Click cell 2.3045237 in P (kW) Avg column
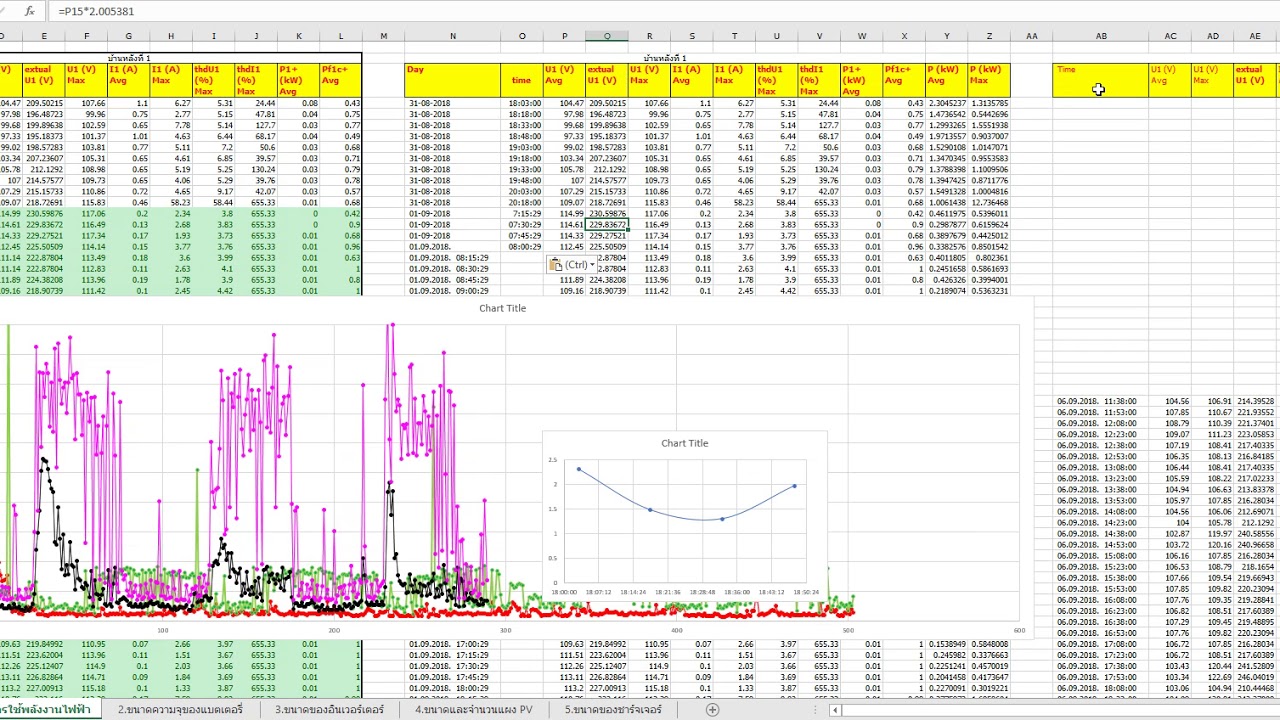 coord(946,103)
